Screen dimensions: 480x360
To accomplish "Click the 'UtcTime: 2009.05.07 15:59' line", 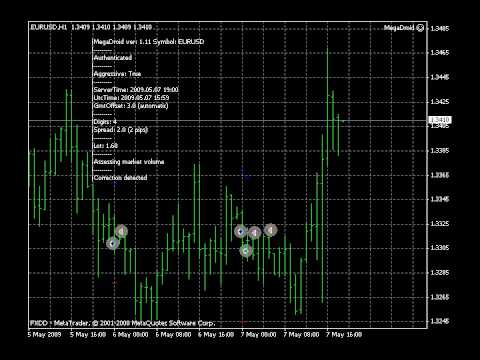I will click(x=131, y=98).
